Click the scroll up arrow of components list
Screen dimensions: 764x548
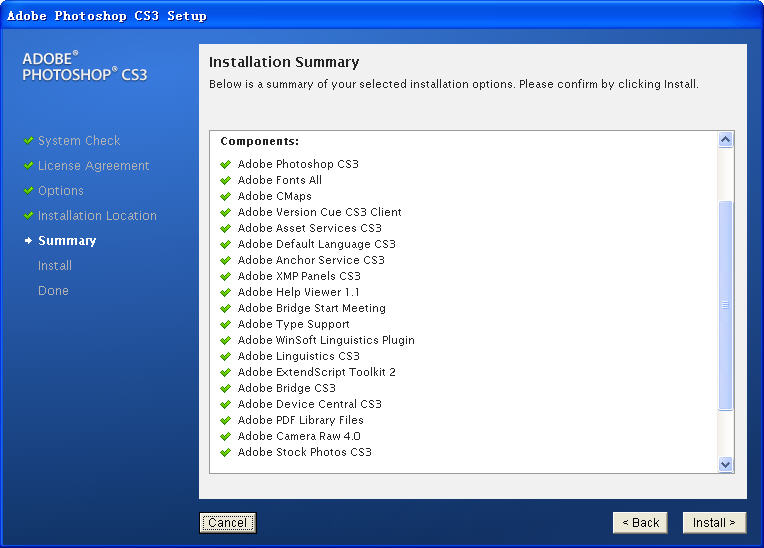pos(726,140)
